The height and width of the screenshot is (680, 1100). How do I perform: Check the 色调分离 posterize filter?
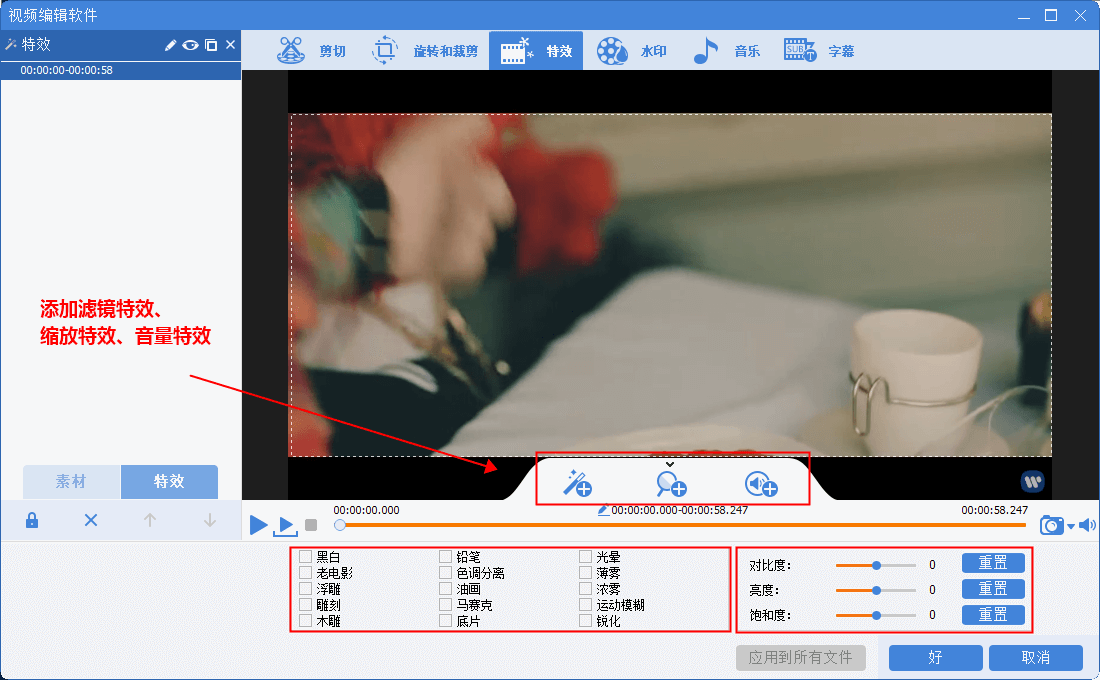tap(445, 573)
